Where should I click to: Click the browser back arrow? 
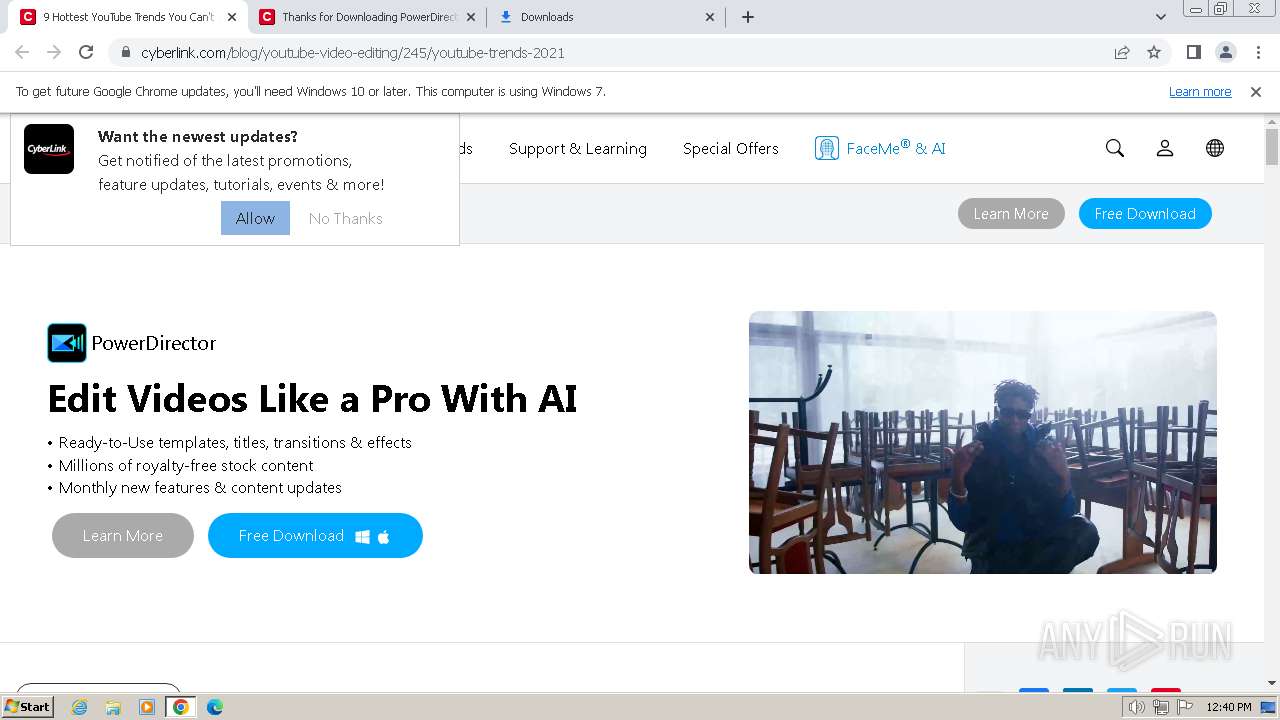click(22, 52)
